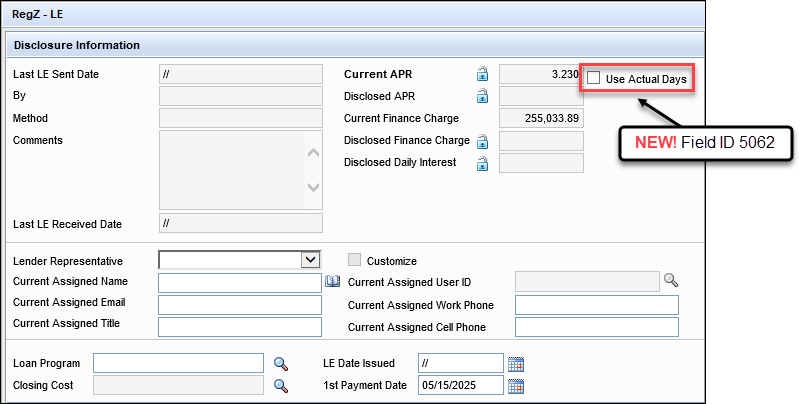
Task: Check the Customize checkbox
Action: (354, 260)
